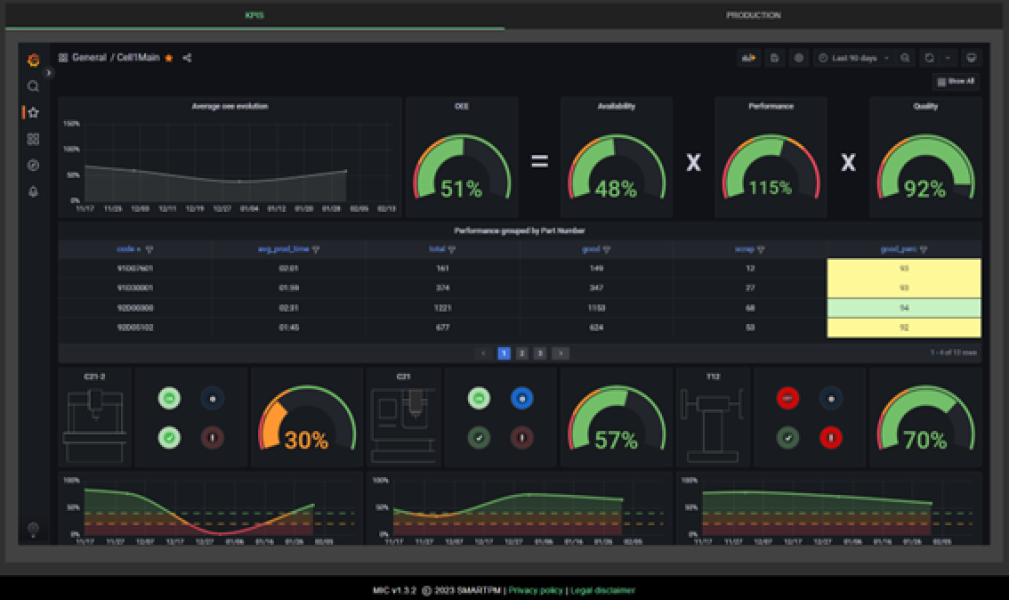This screenshot has height=600, width=1009.
Task: Open the Privacy policy link
Action: pyautogui.click(x=535, y=590)
